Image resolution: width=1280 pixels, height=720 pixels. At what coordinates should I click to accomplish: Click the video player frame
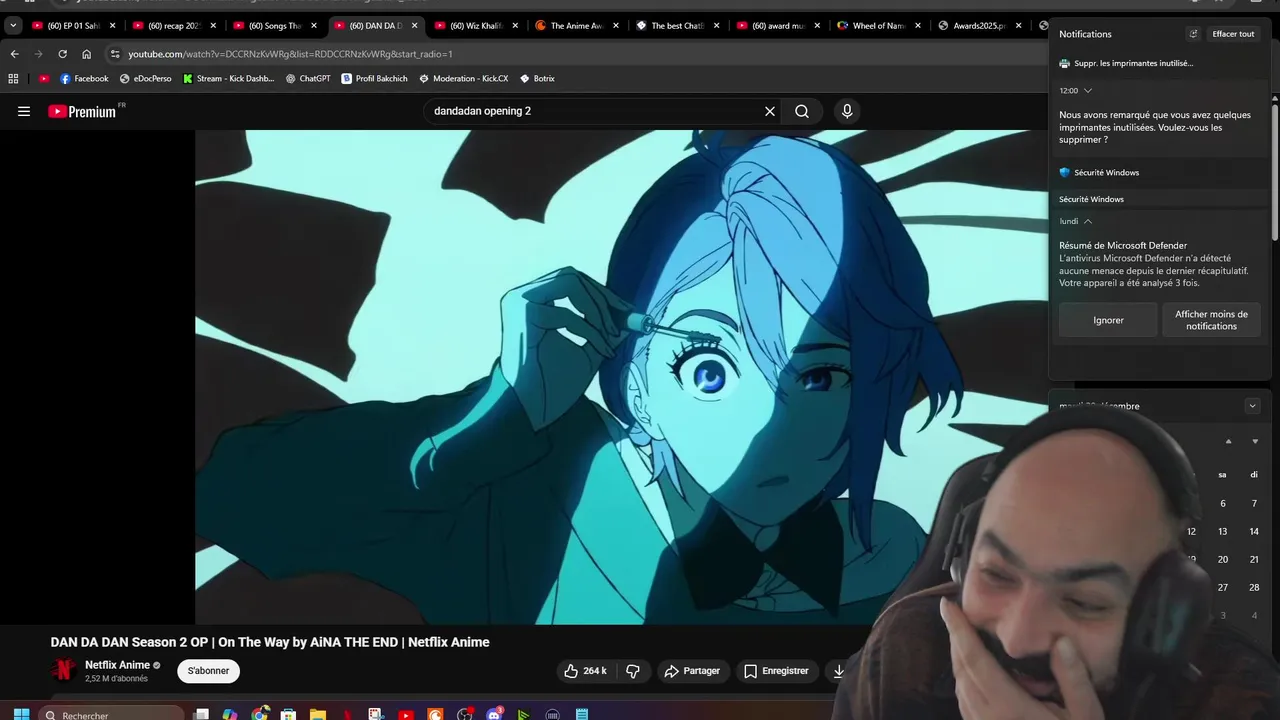(x=620, y=377)
